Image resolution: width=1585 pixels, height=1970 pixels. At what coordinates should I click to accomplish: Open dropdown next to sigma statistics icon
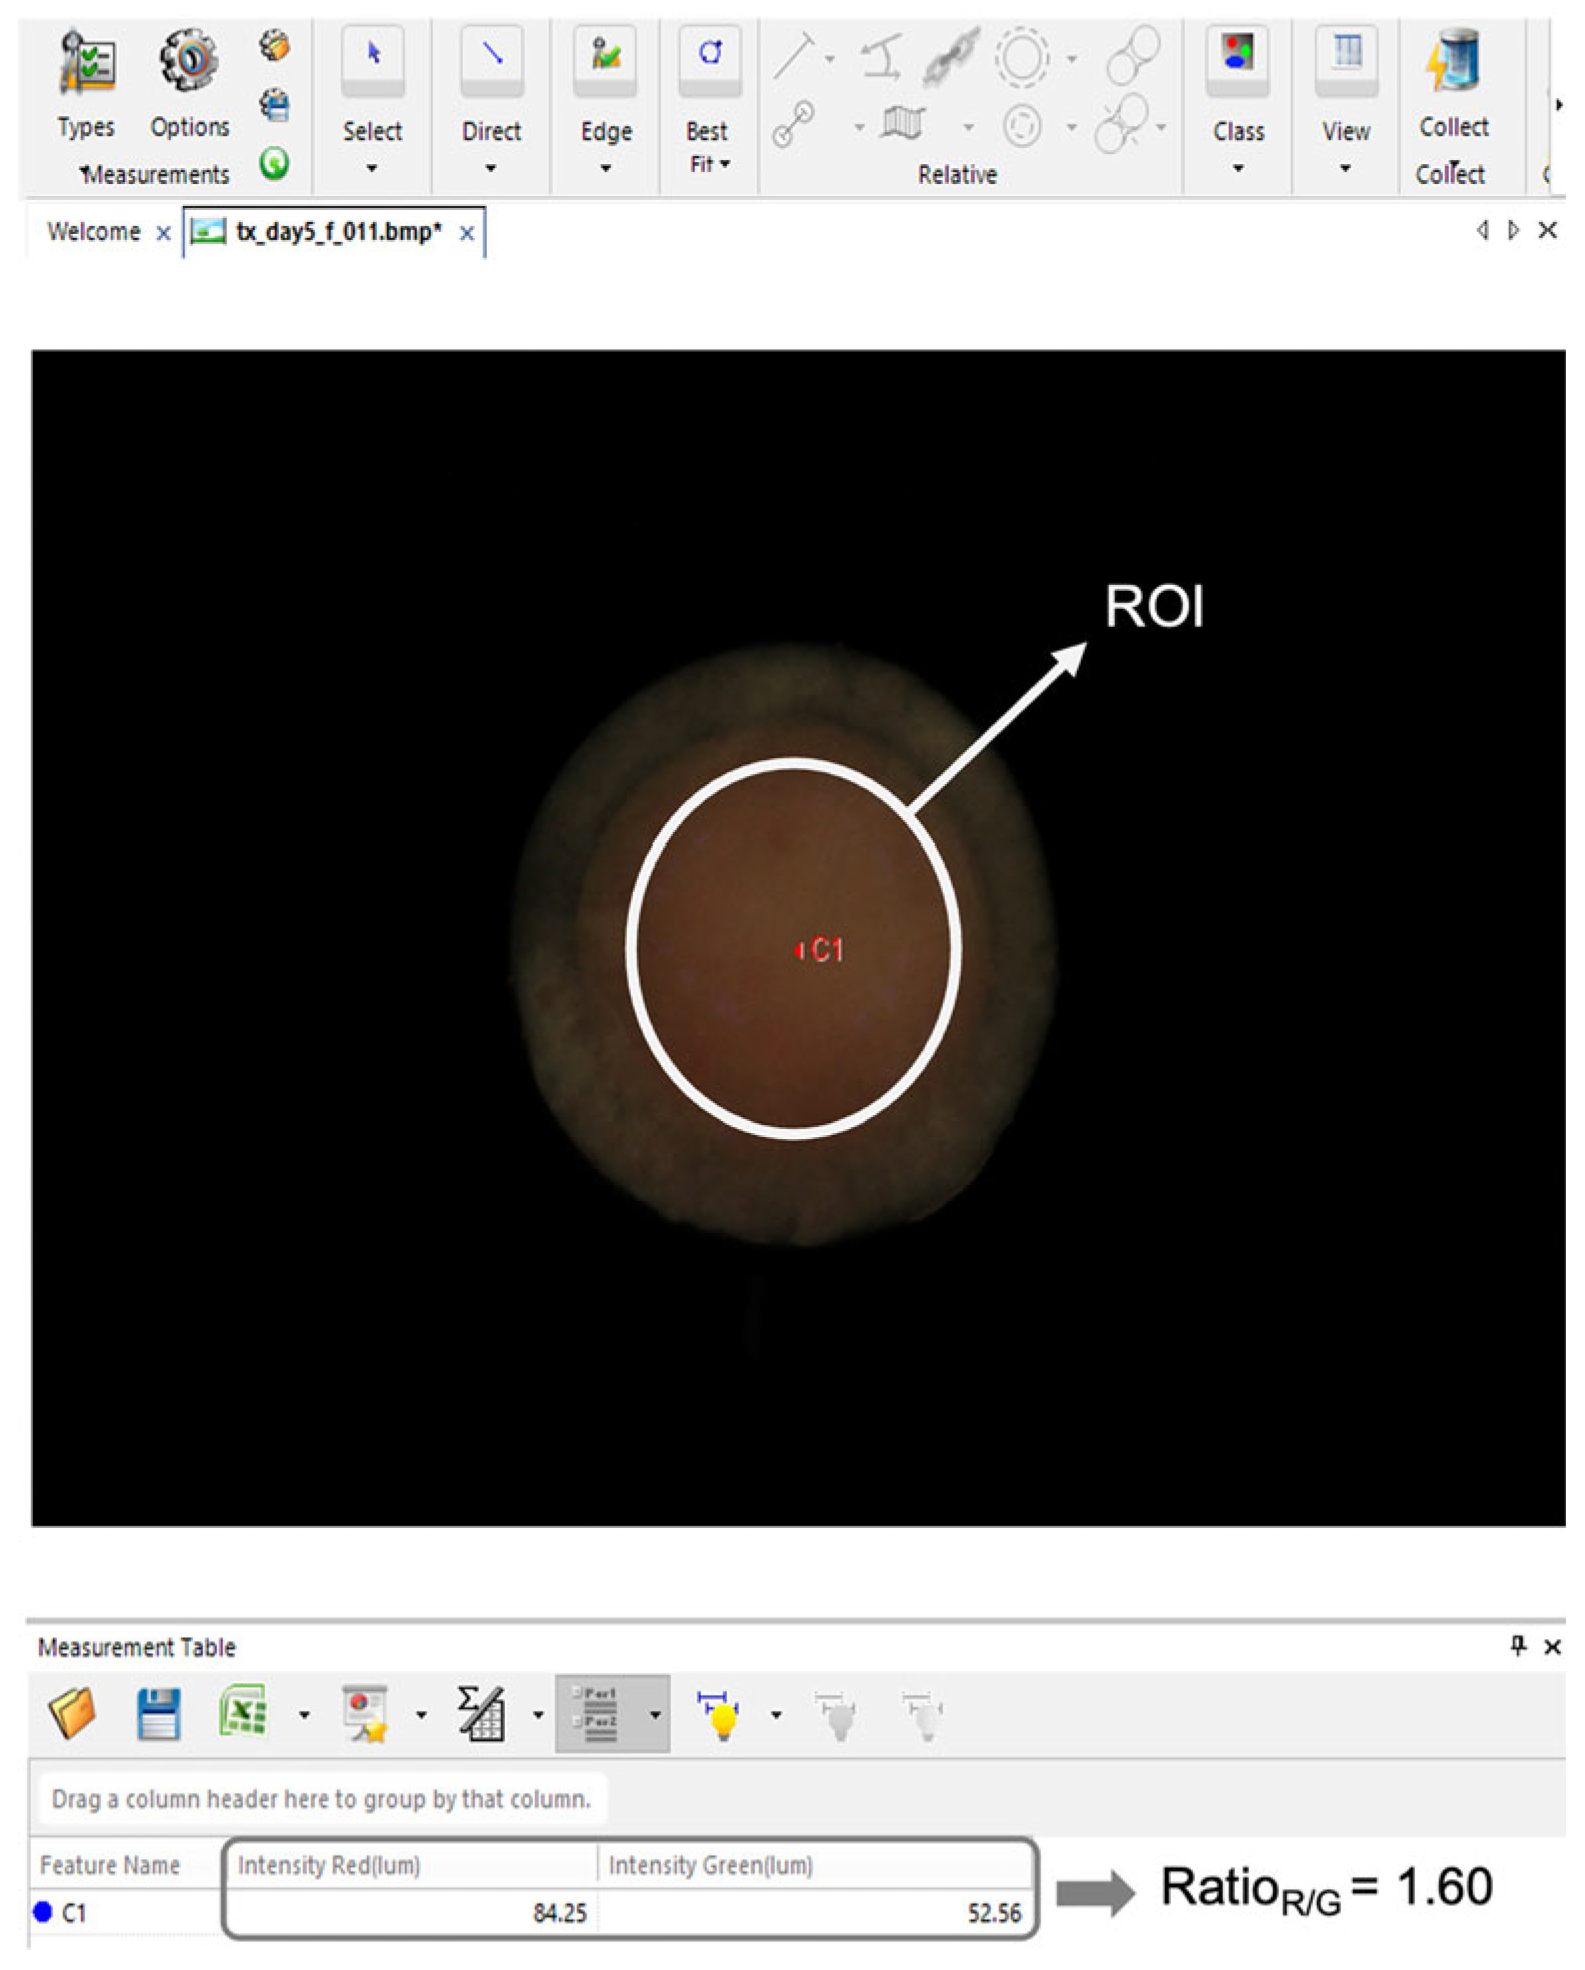pos(538,1715)
